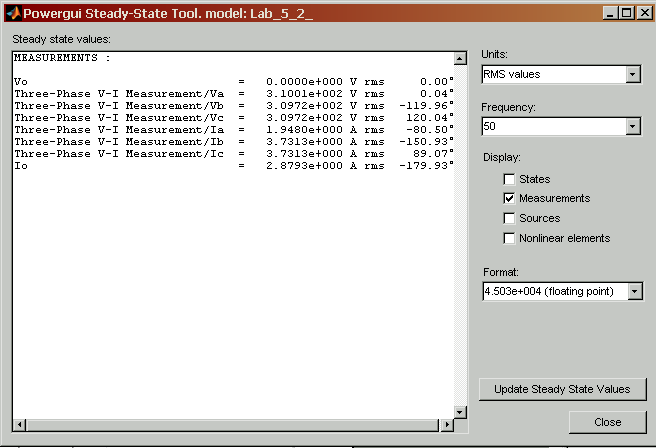
Task: Click the Three-Phase V-I Measurement/Ic row
Action: point(234,154)
